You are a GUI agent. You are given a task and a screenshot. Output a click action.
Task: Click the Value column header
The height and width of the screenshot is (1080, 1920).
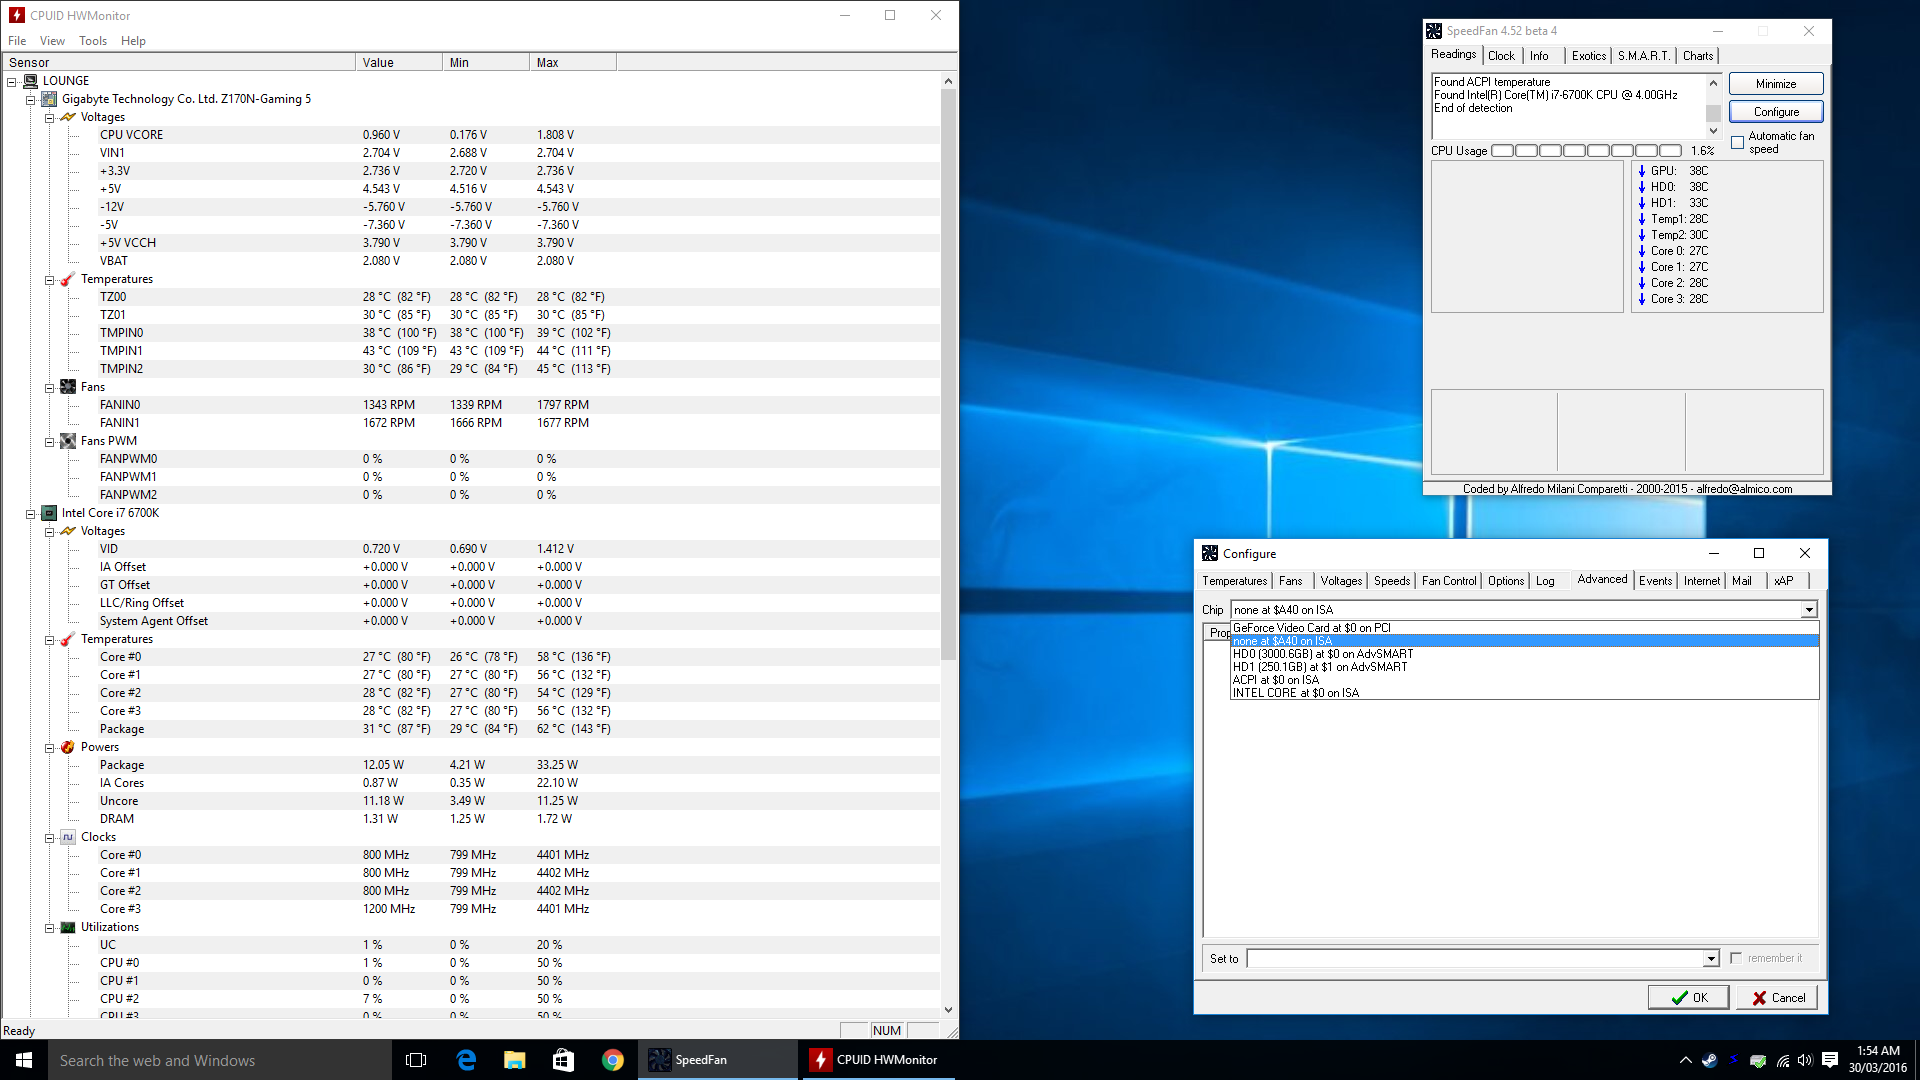coord(398,63)
